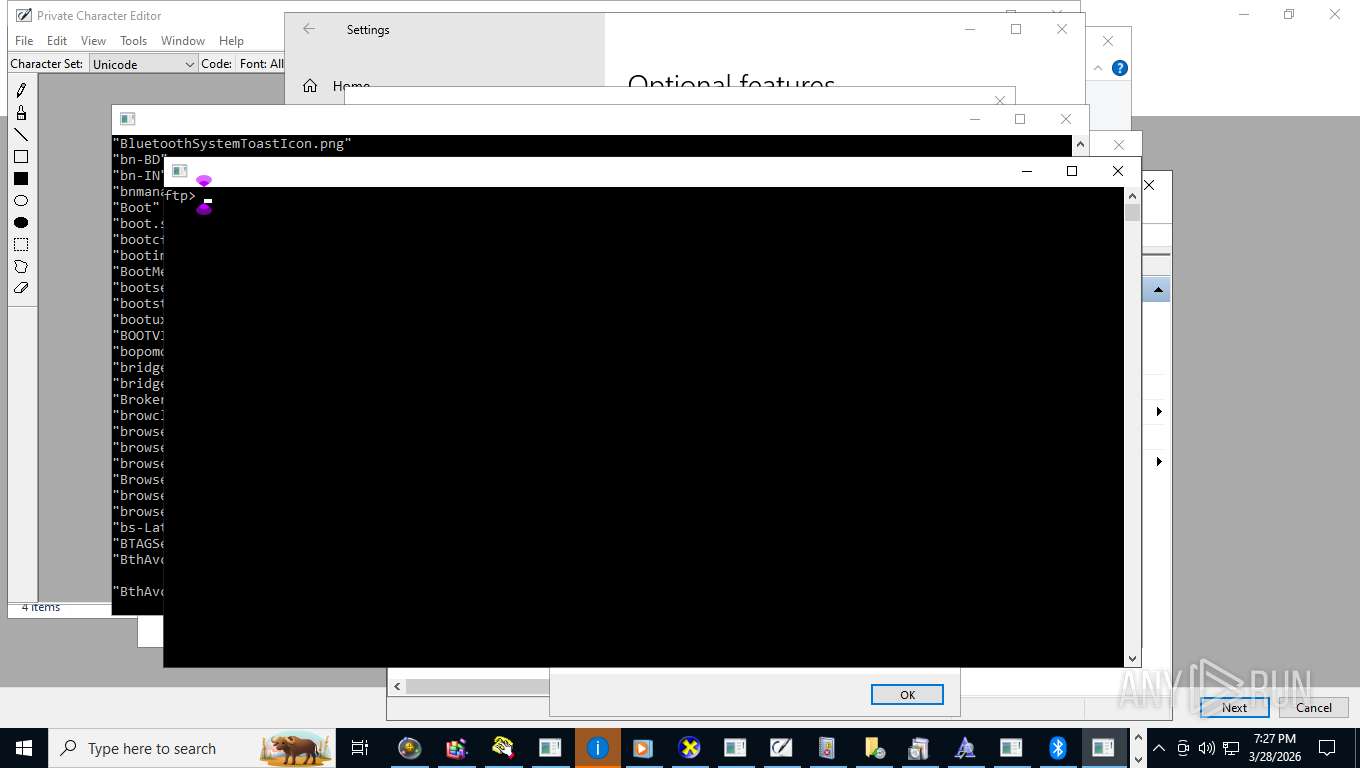
Task: Click the network icon in system tray
Action: pos(1231,748)
